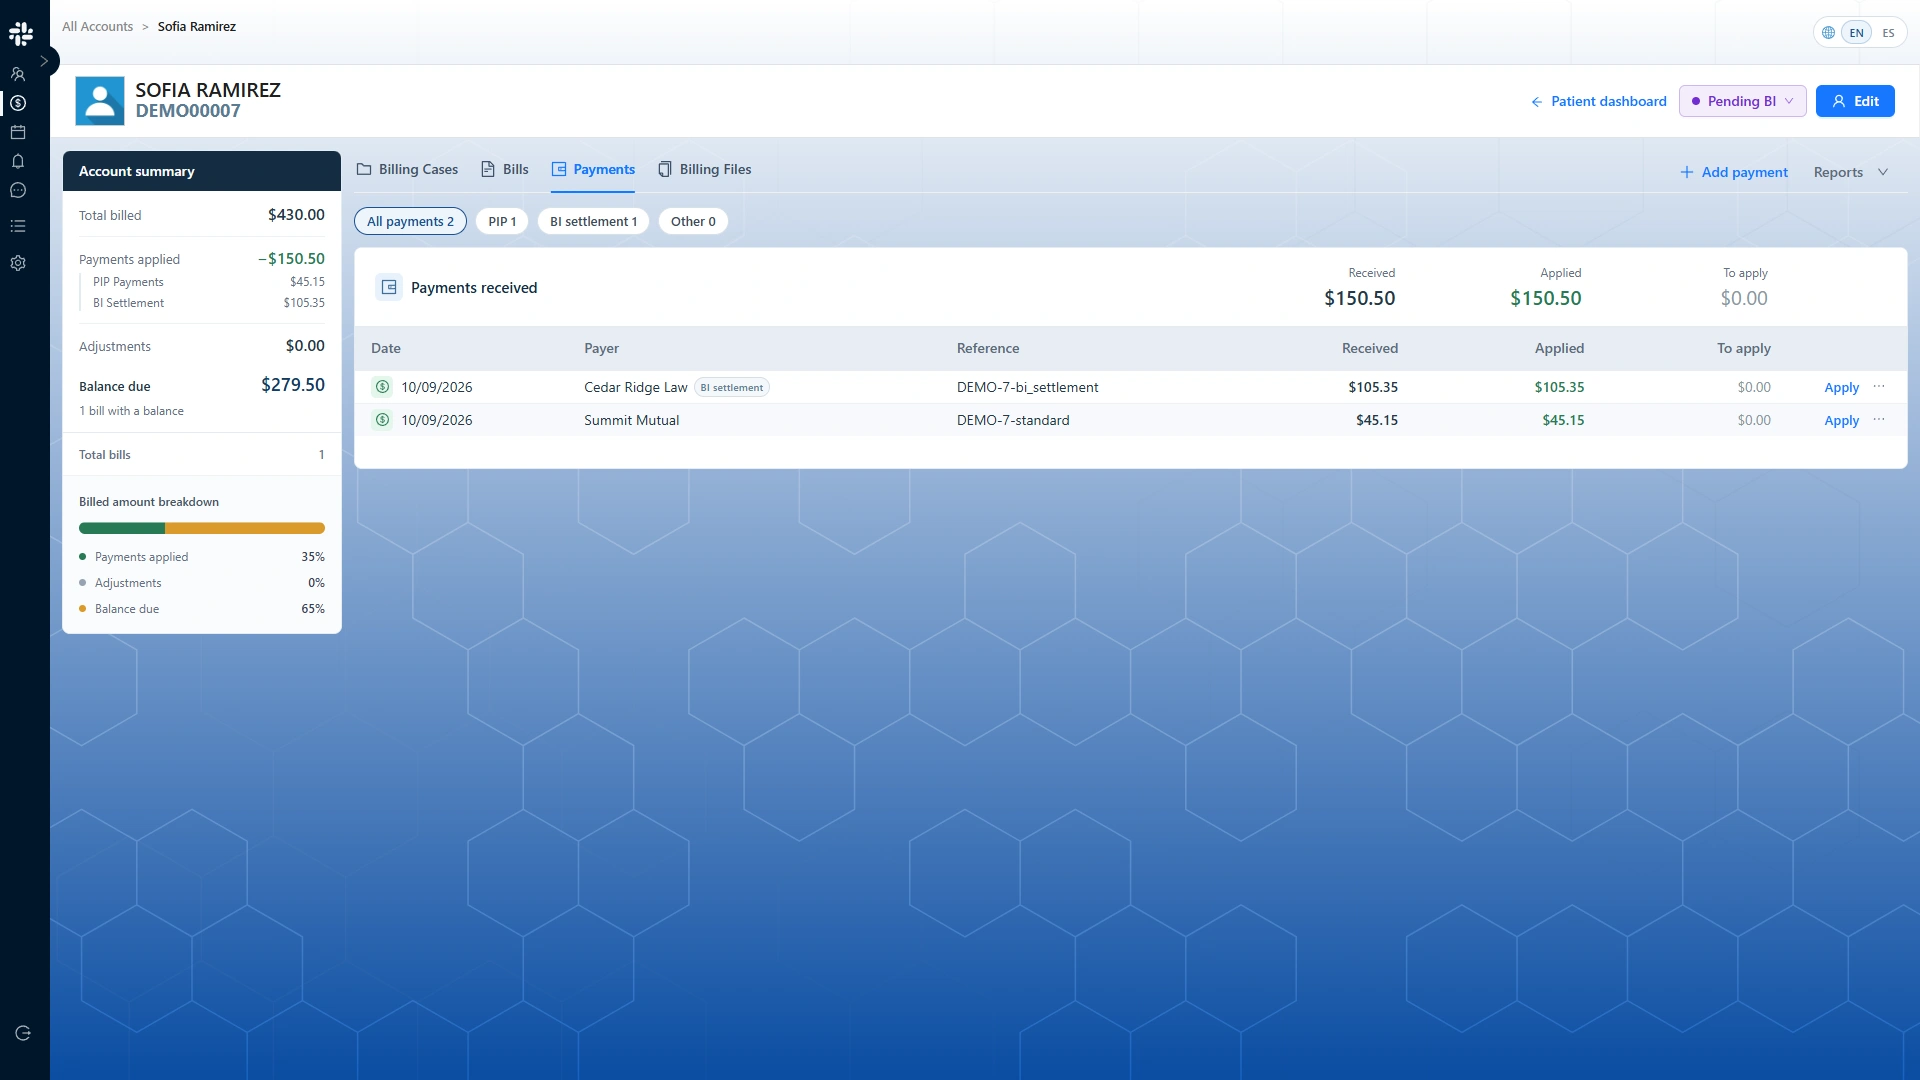
Task: Click Add payment
Action: (1734, 172)
